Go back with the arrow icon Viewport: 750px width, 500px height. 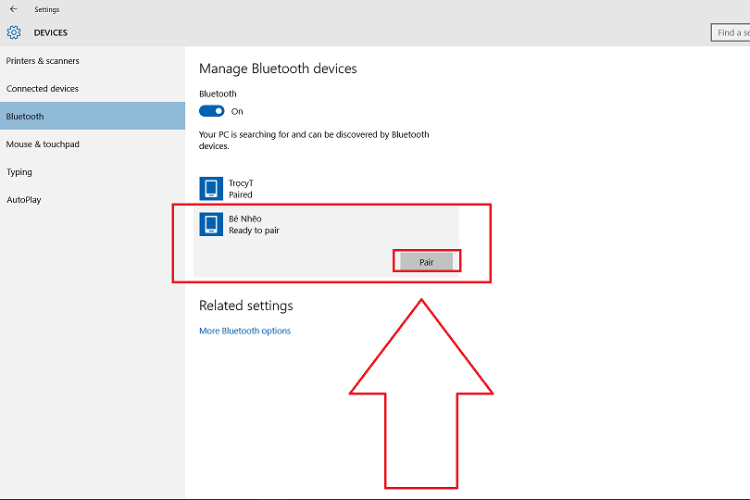(13, 9)
